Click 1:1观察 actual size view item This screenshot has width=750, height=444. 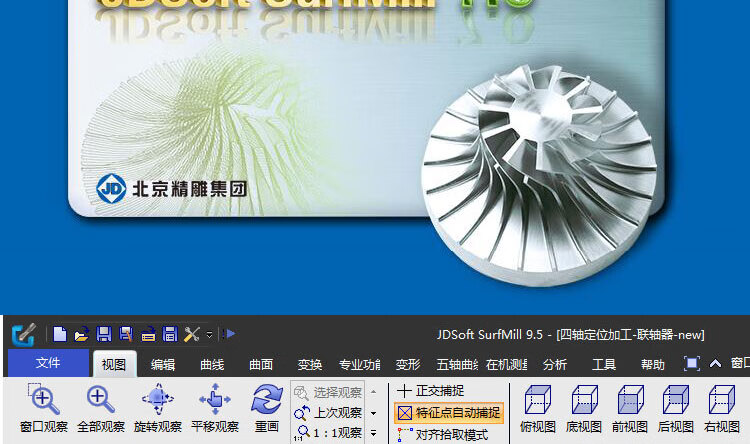[328, 433]
